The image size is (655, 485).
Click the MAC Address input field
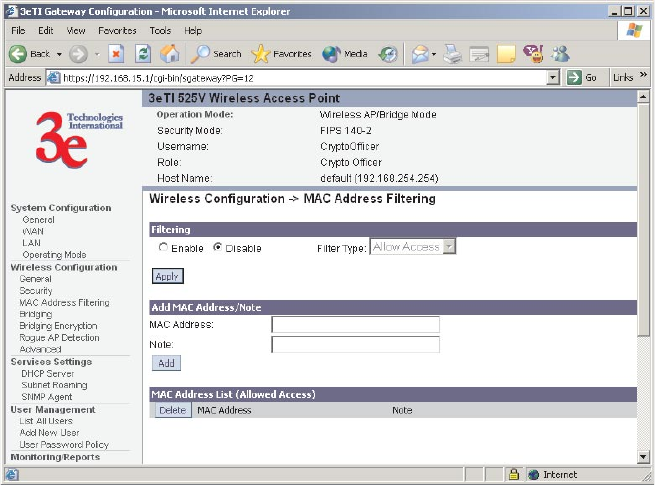[x=355, y=325]
